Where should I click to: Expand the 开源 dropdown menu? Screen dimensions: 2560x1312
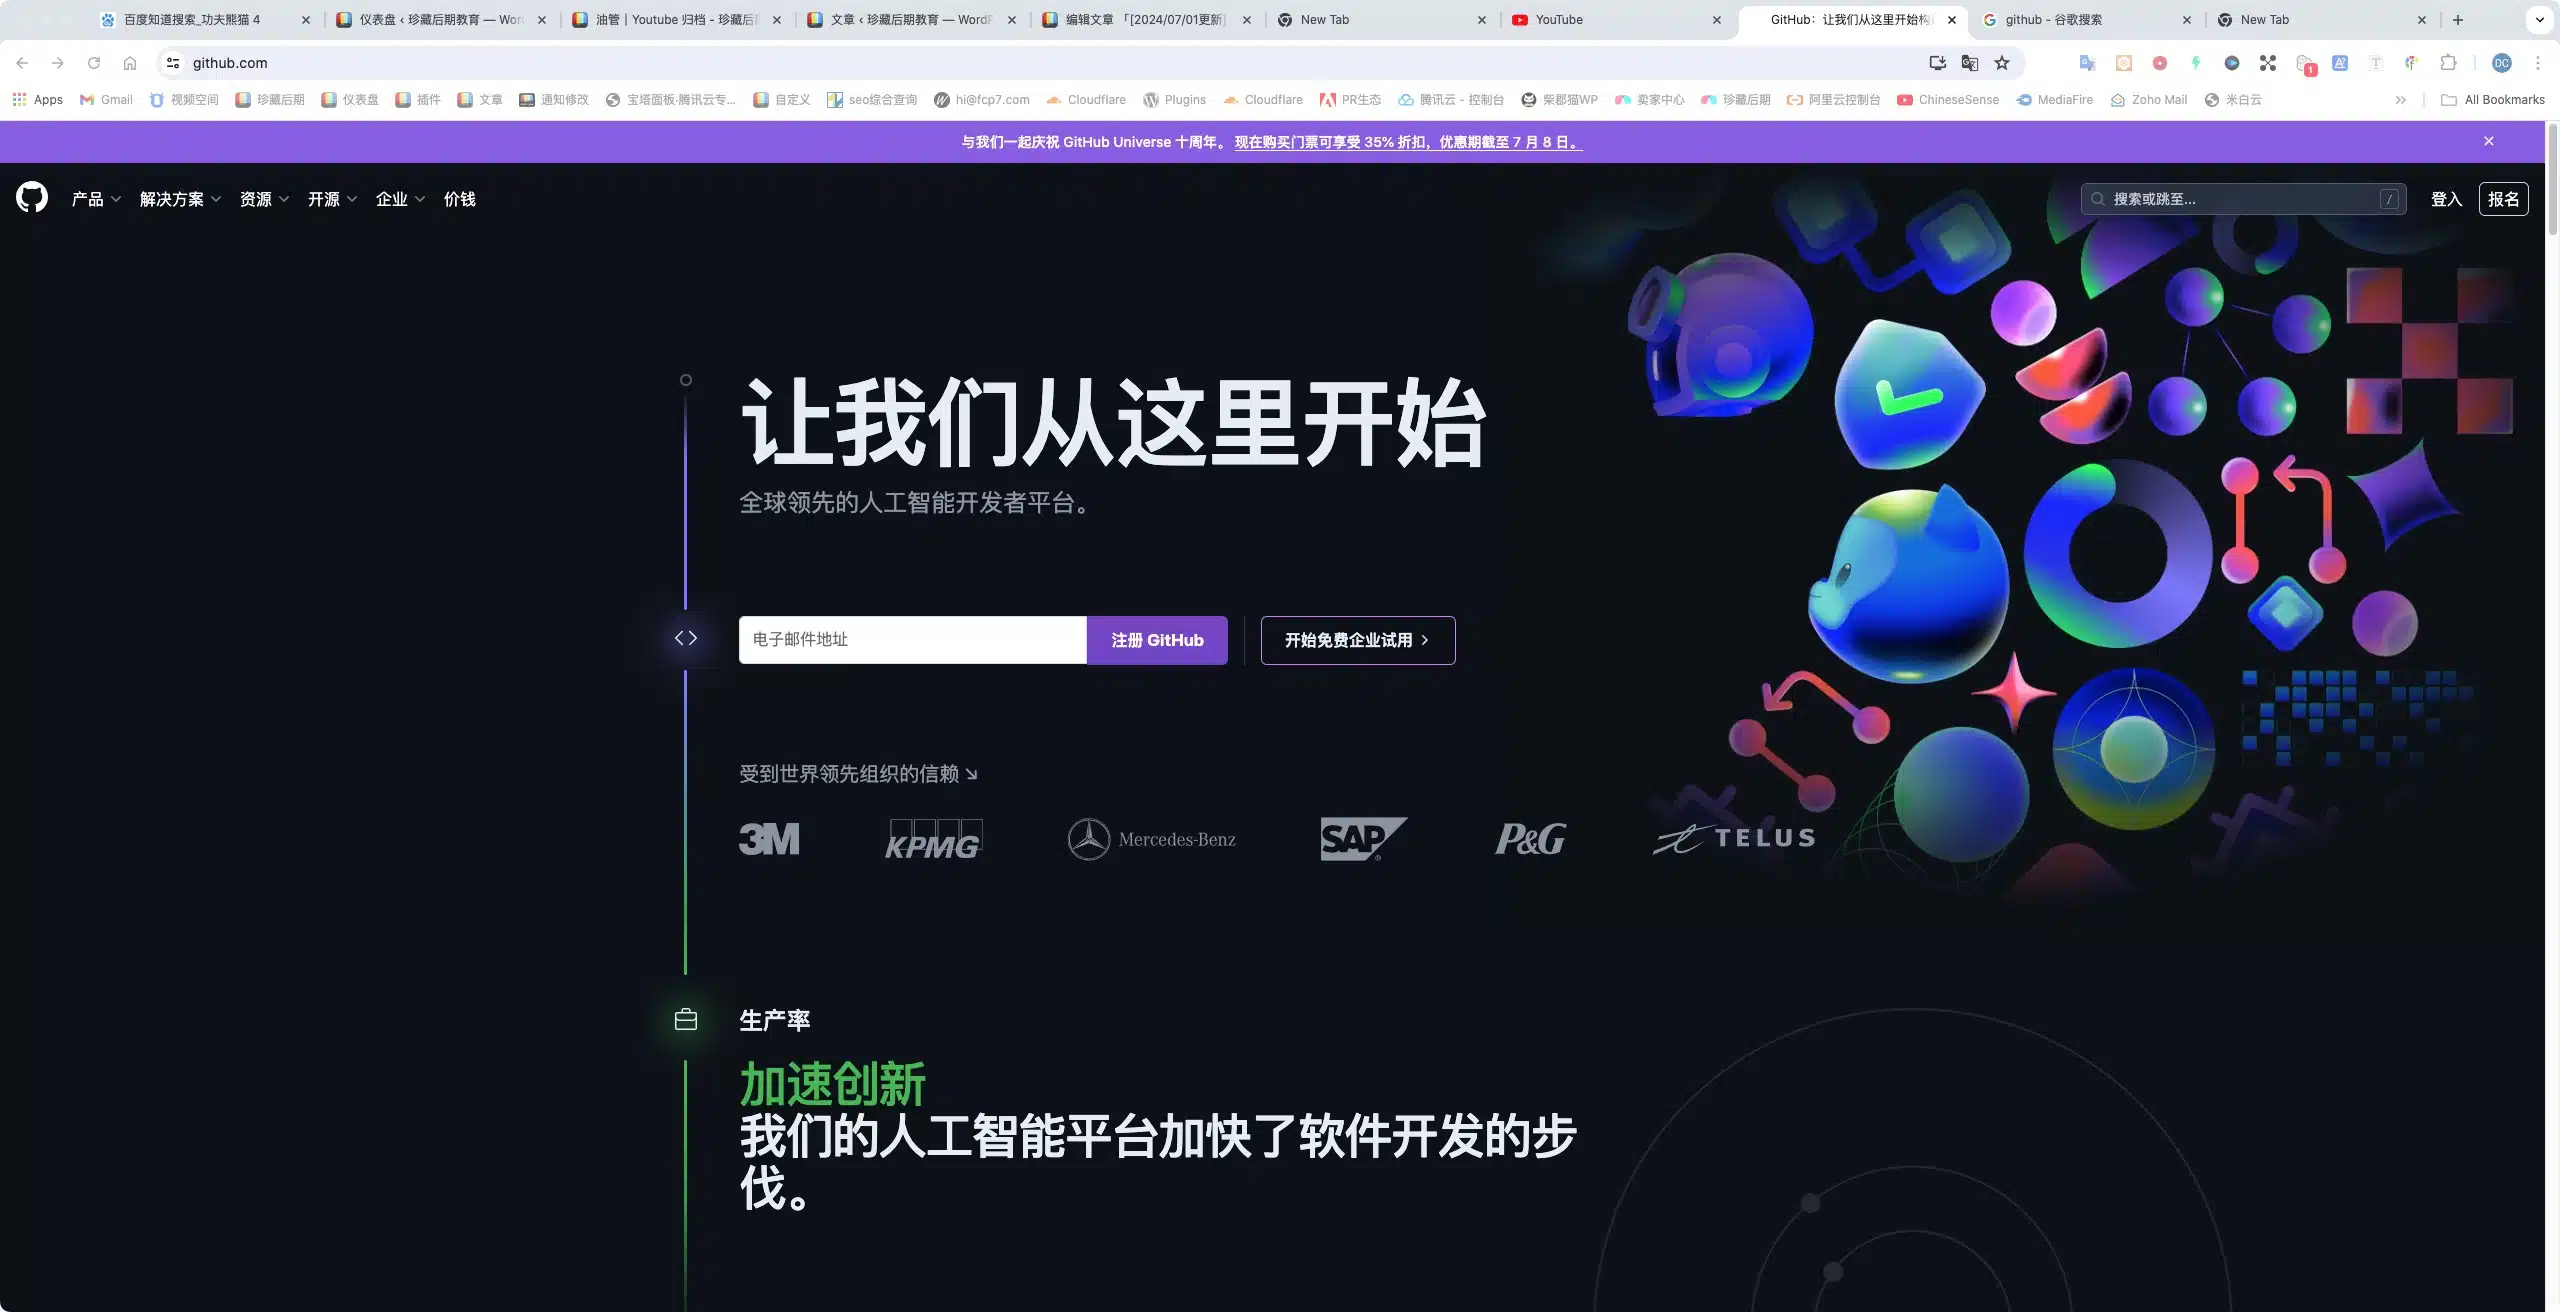coord(332,199)
